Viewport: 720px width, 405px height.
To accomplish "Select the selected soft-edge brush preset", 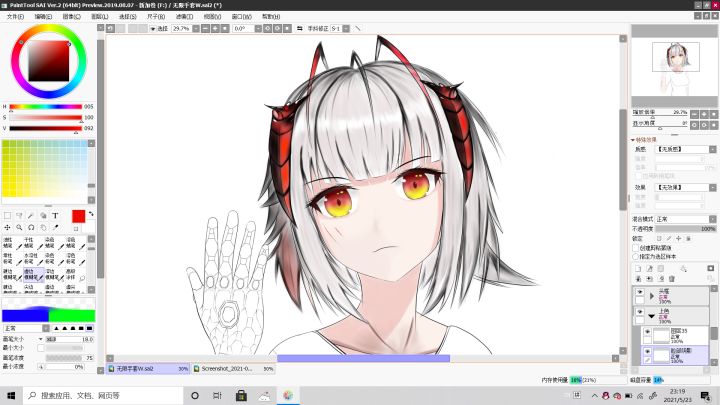I will (x=34, y=274).
